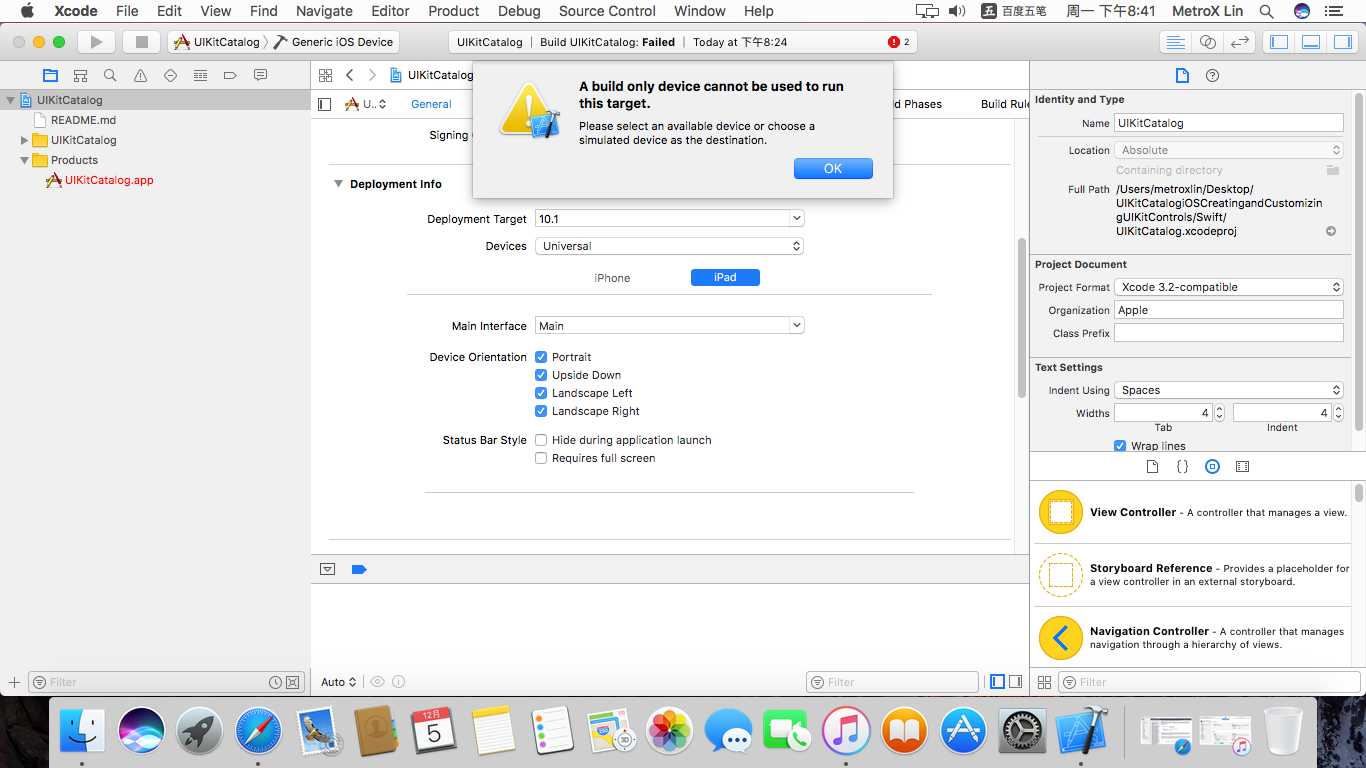Open the Source Control menu

pos(607,11)
